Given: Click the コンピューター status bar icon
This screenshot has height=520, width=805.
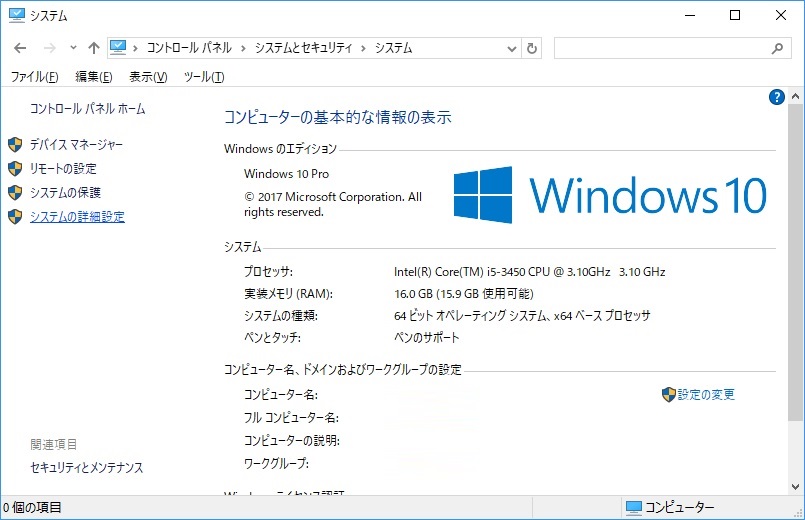Looking at the screenshot, I should coord(634,508).
